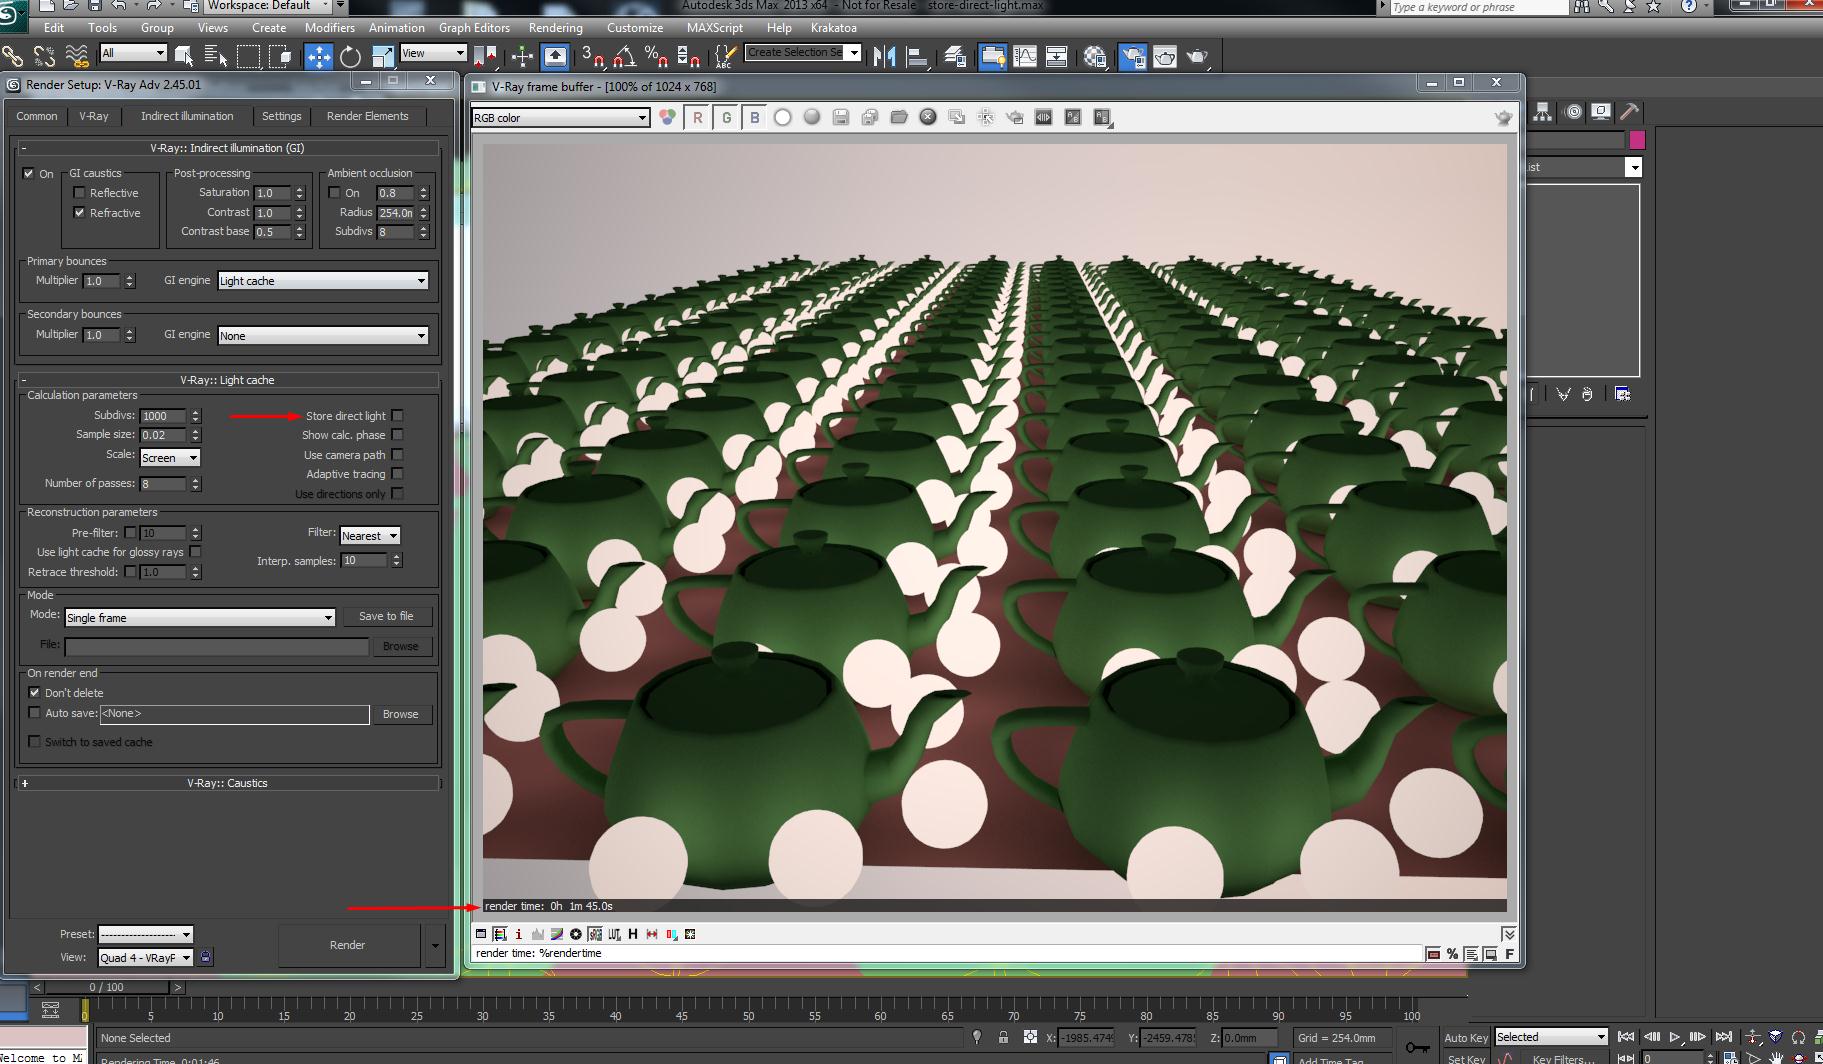The image size is (1823, 1064).
Task: Switch to alpha channel in frame buffer
Action: (x=783, y=117)
